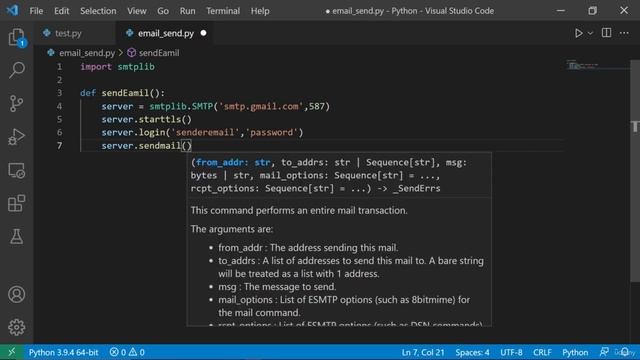This screenshot has height=360, width=640.
Task: Open the Source Control view
Action: tap(16, 104)
